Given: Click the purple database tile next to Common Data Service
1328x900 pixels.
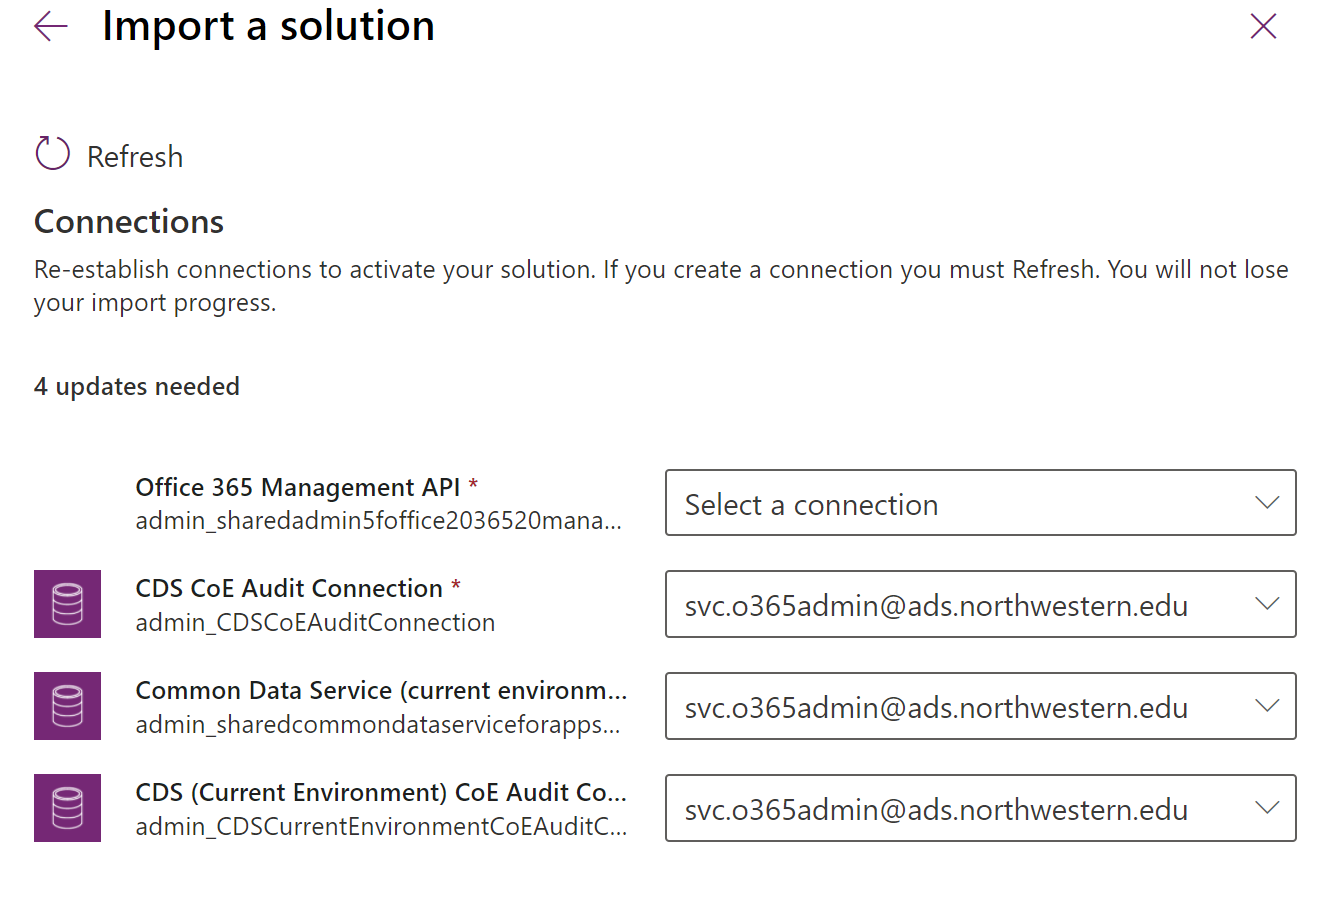Looking at the screenshot, I should tap(67, 706).
